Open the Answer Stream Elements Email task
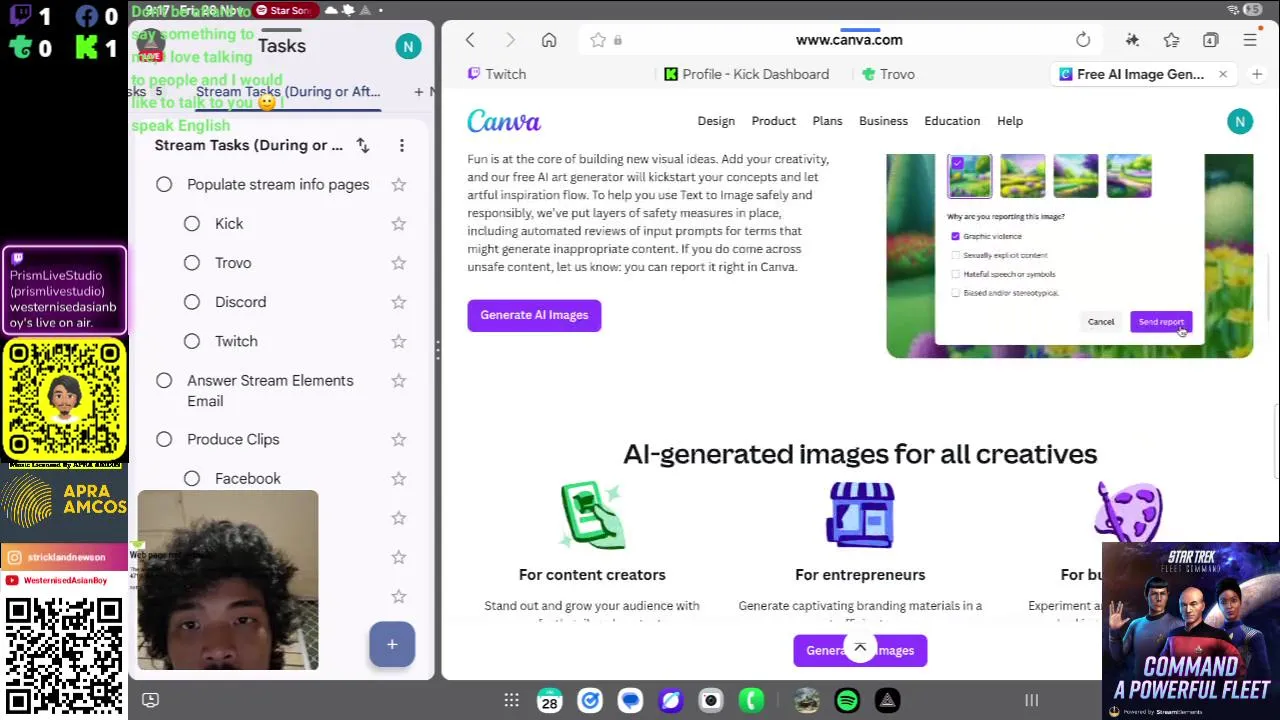This screenshot has width=1280, height=720. [270, 391]
